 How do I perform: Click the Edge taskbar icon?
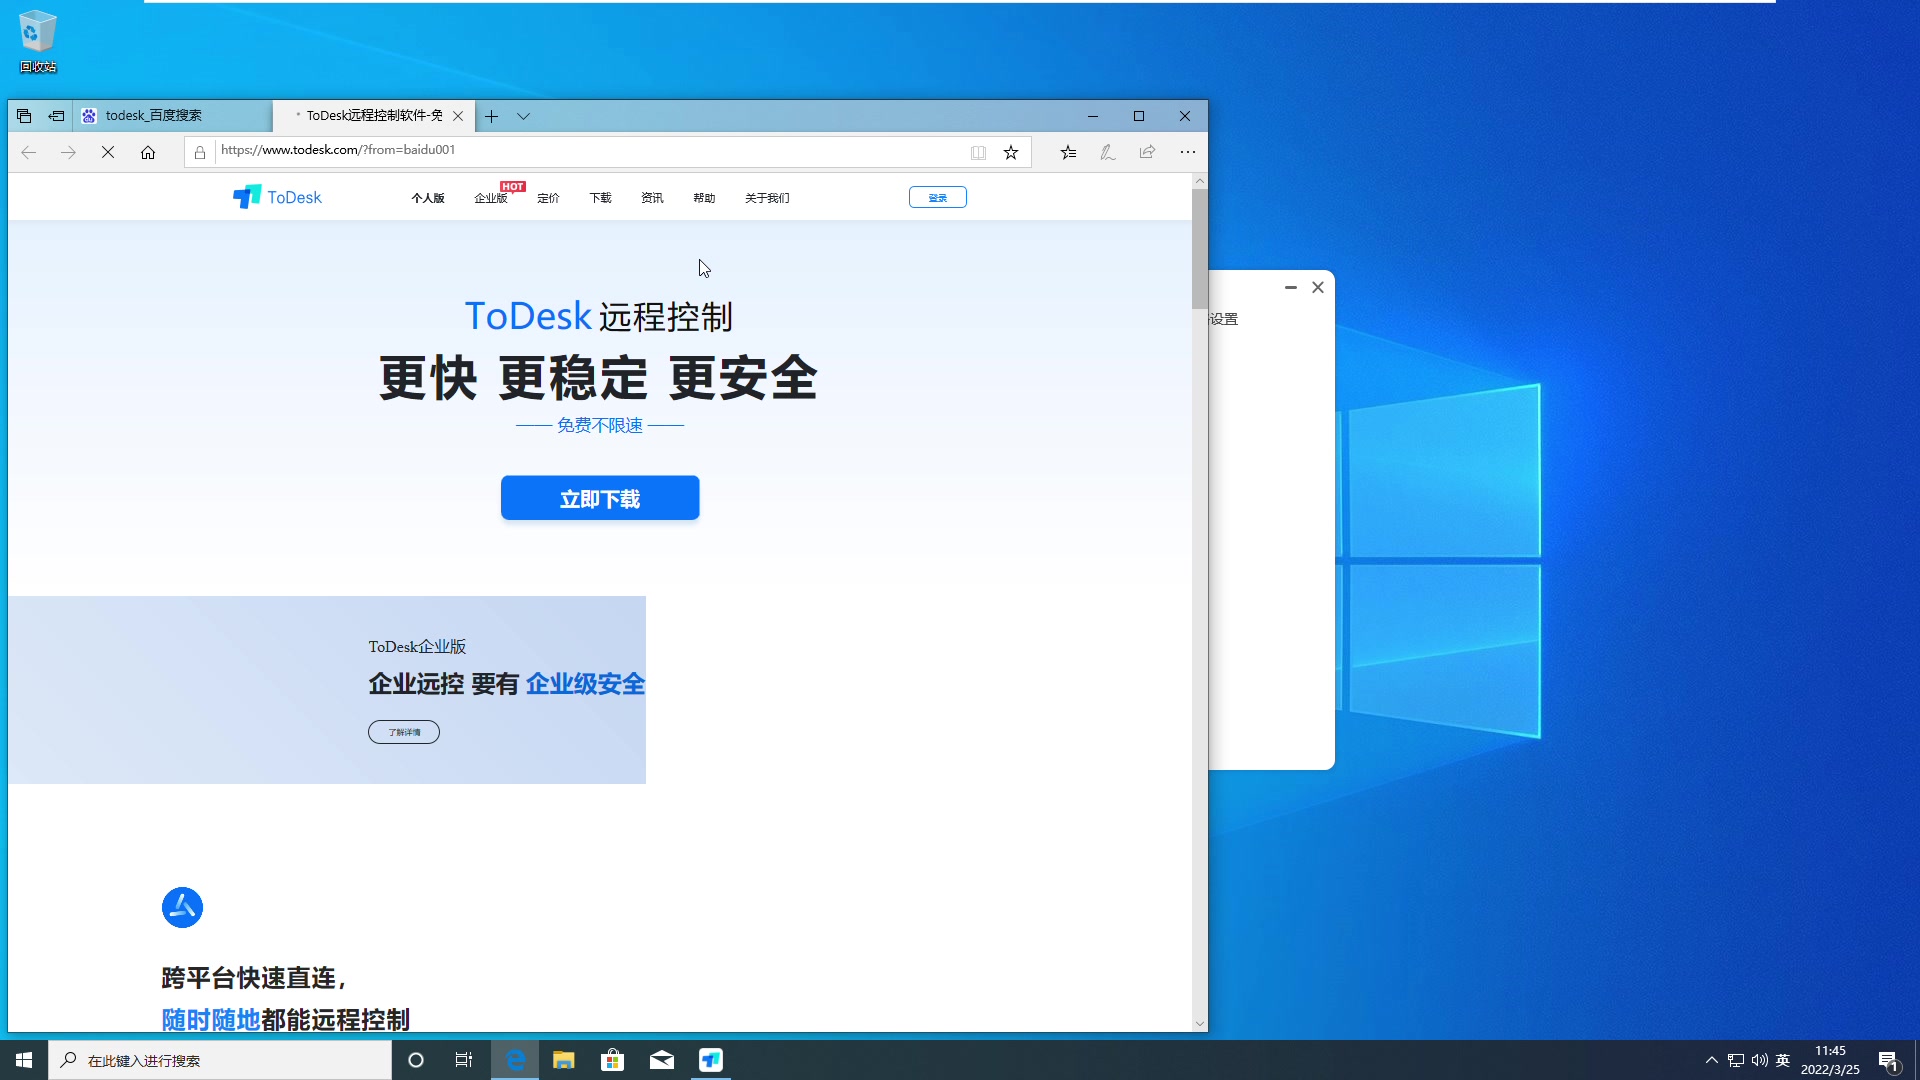point(515,1060)
